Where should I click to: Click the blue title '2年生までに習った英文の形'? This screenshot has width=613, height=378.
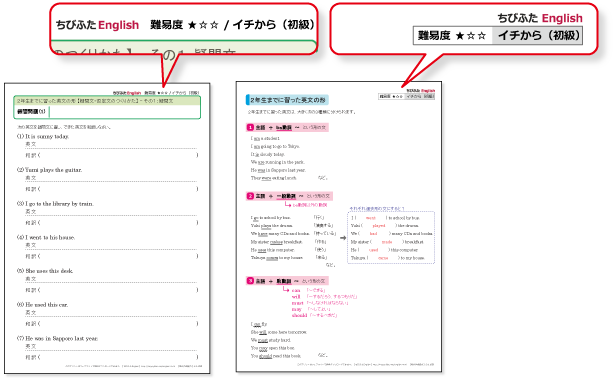(287, 100)
